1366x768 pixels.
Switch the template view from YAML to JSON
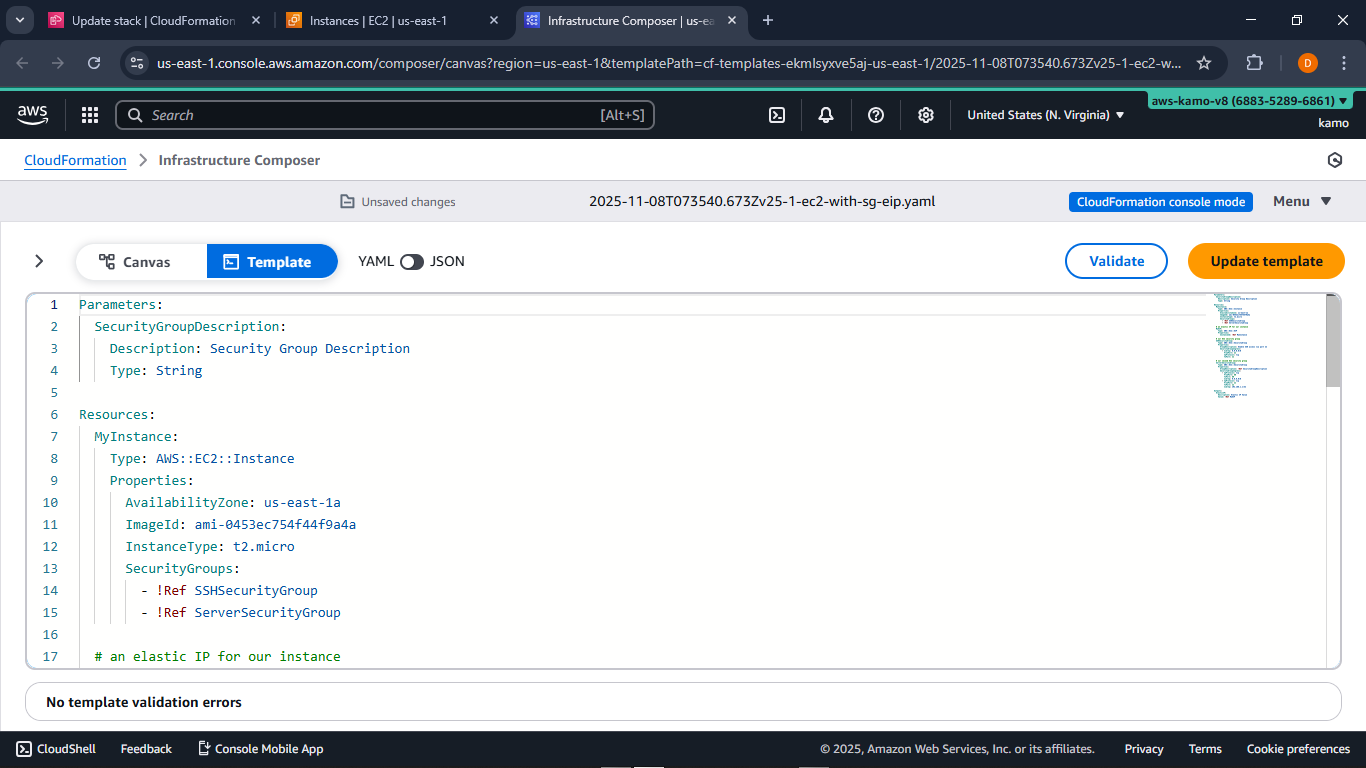pos(411,261)
